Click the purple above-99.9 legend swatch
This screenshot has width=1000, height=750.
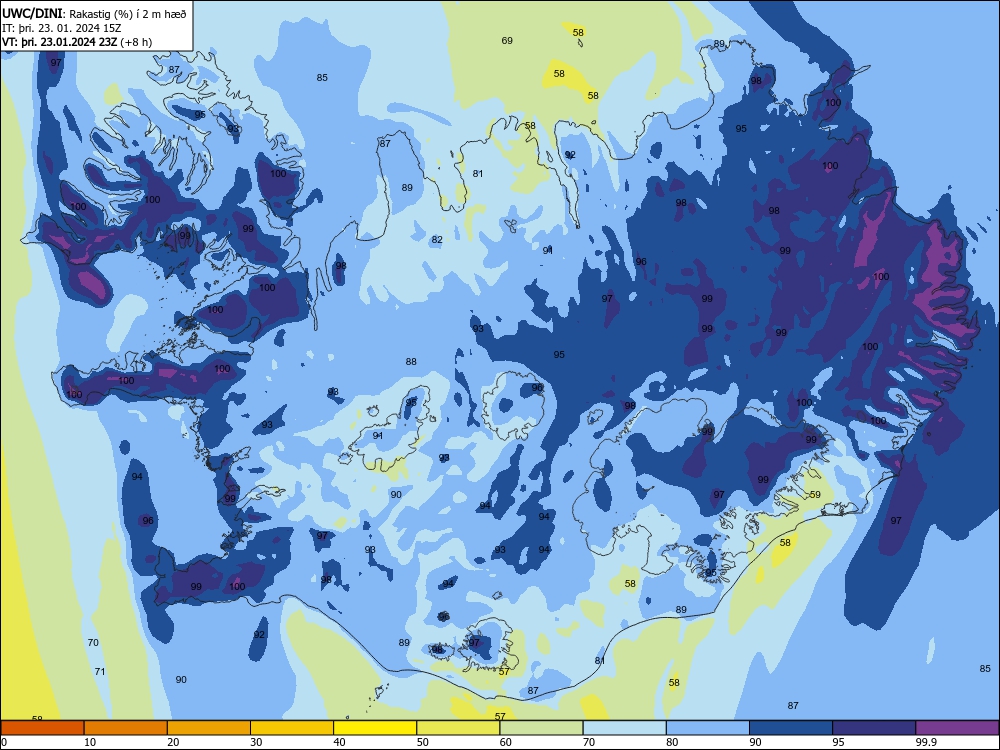click(957, 728)
